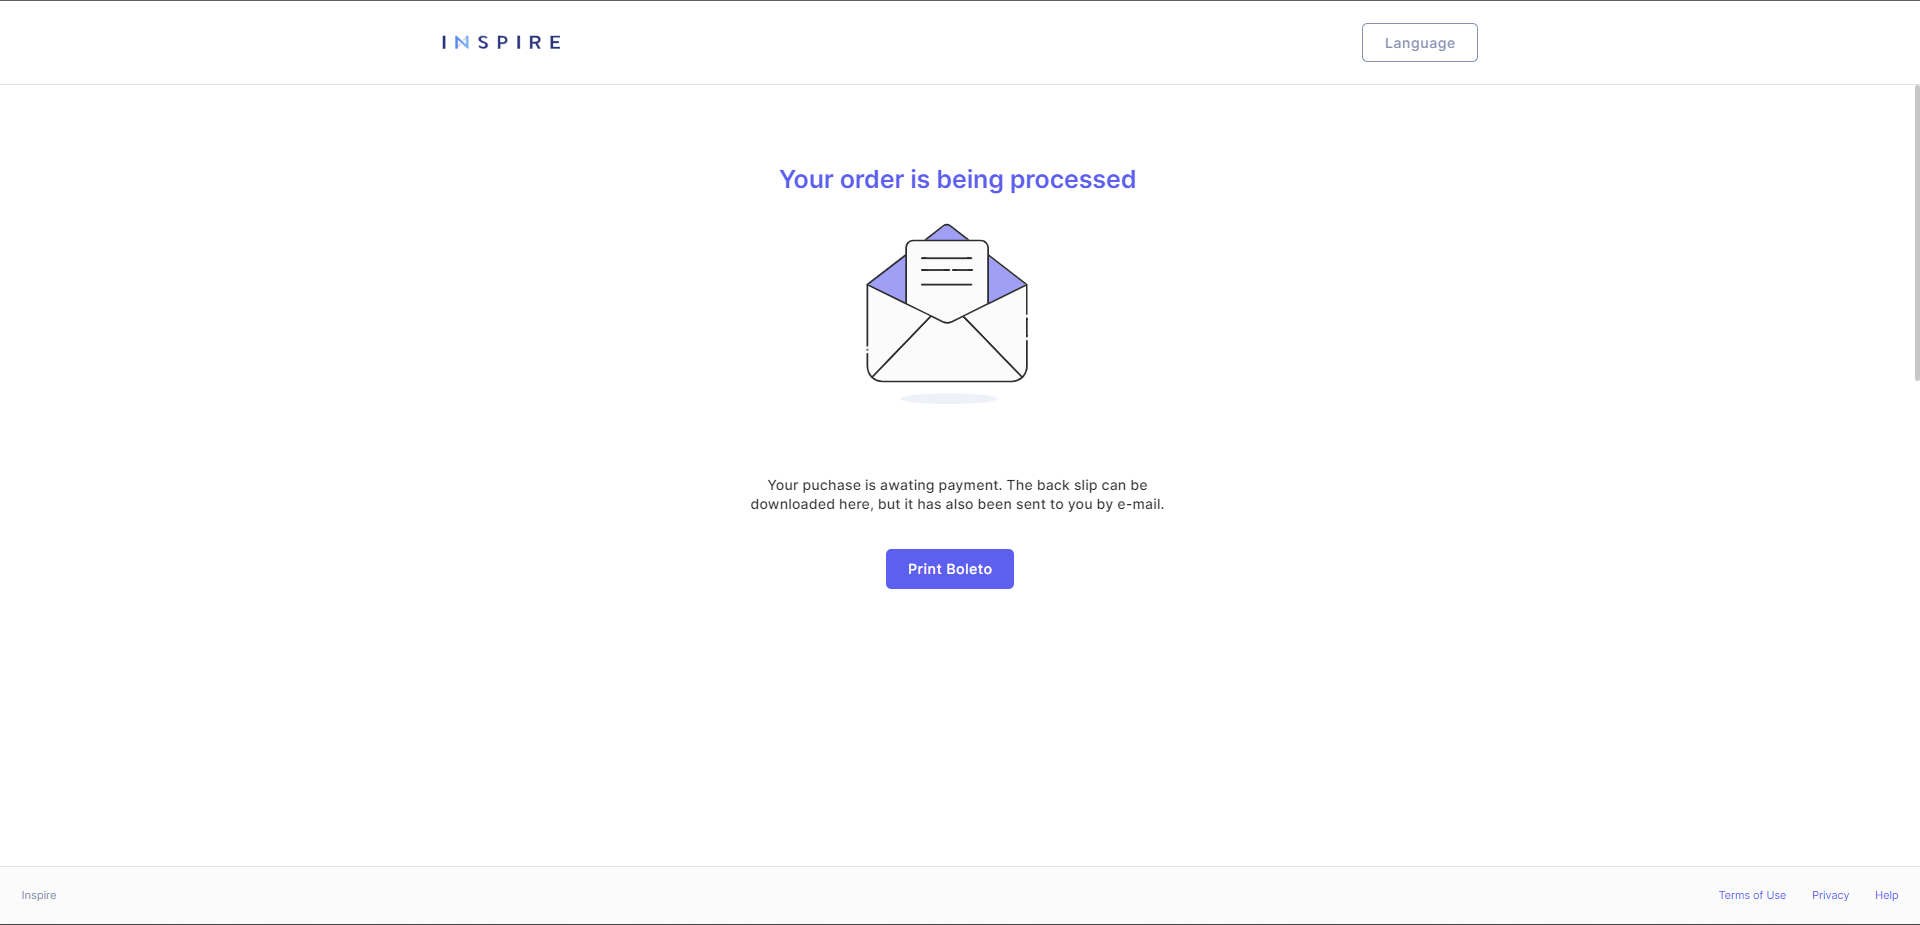Click the page vertical scrollbar

[x=1916, y=232]
